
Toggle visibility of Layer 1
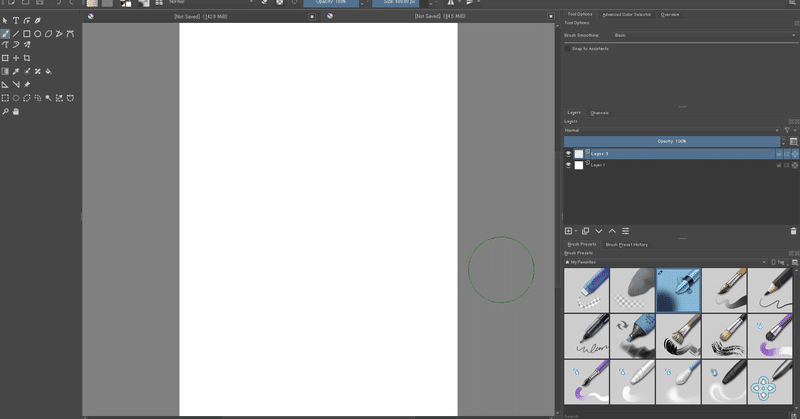tap(568, 165)
